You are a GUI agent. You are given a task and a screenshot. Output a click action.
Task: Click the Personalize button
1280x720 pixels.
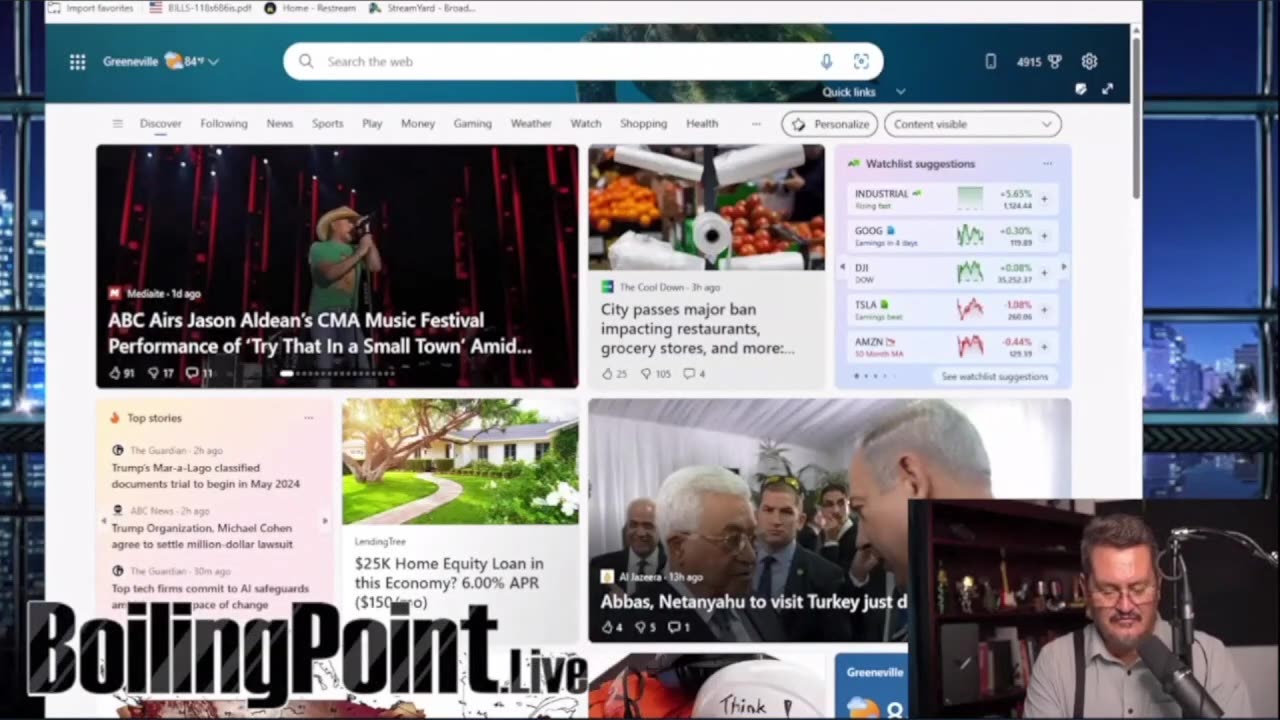point(829,124)
